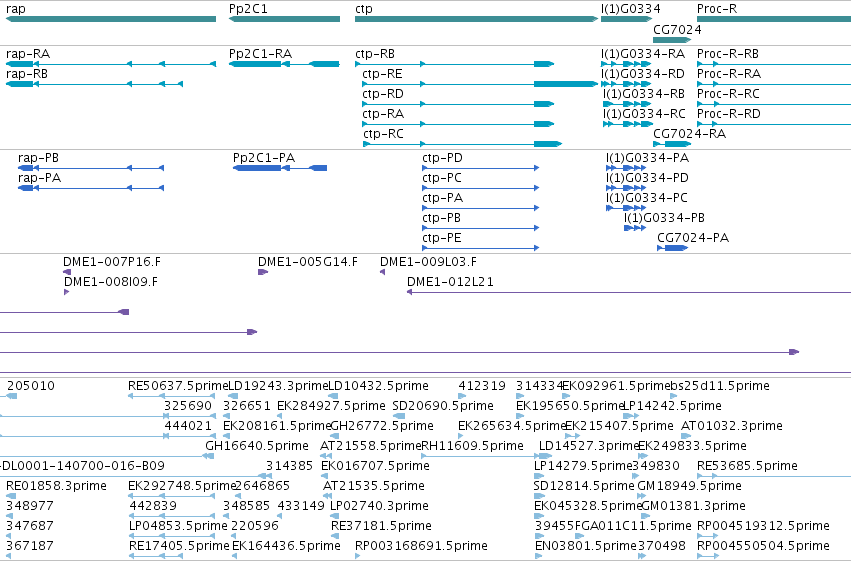Click the AT01032.3prime EST label
The height and width of the screenshot is (561, 851).
[x=732, y=426]
